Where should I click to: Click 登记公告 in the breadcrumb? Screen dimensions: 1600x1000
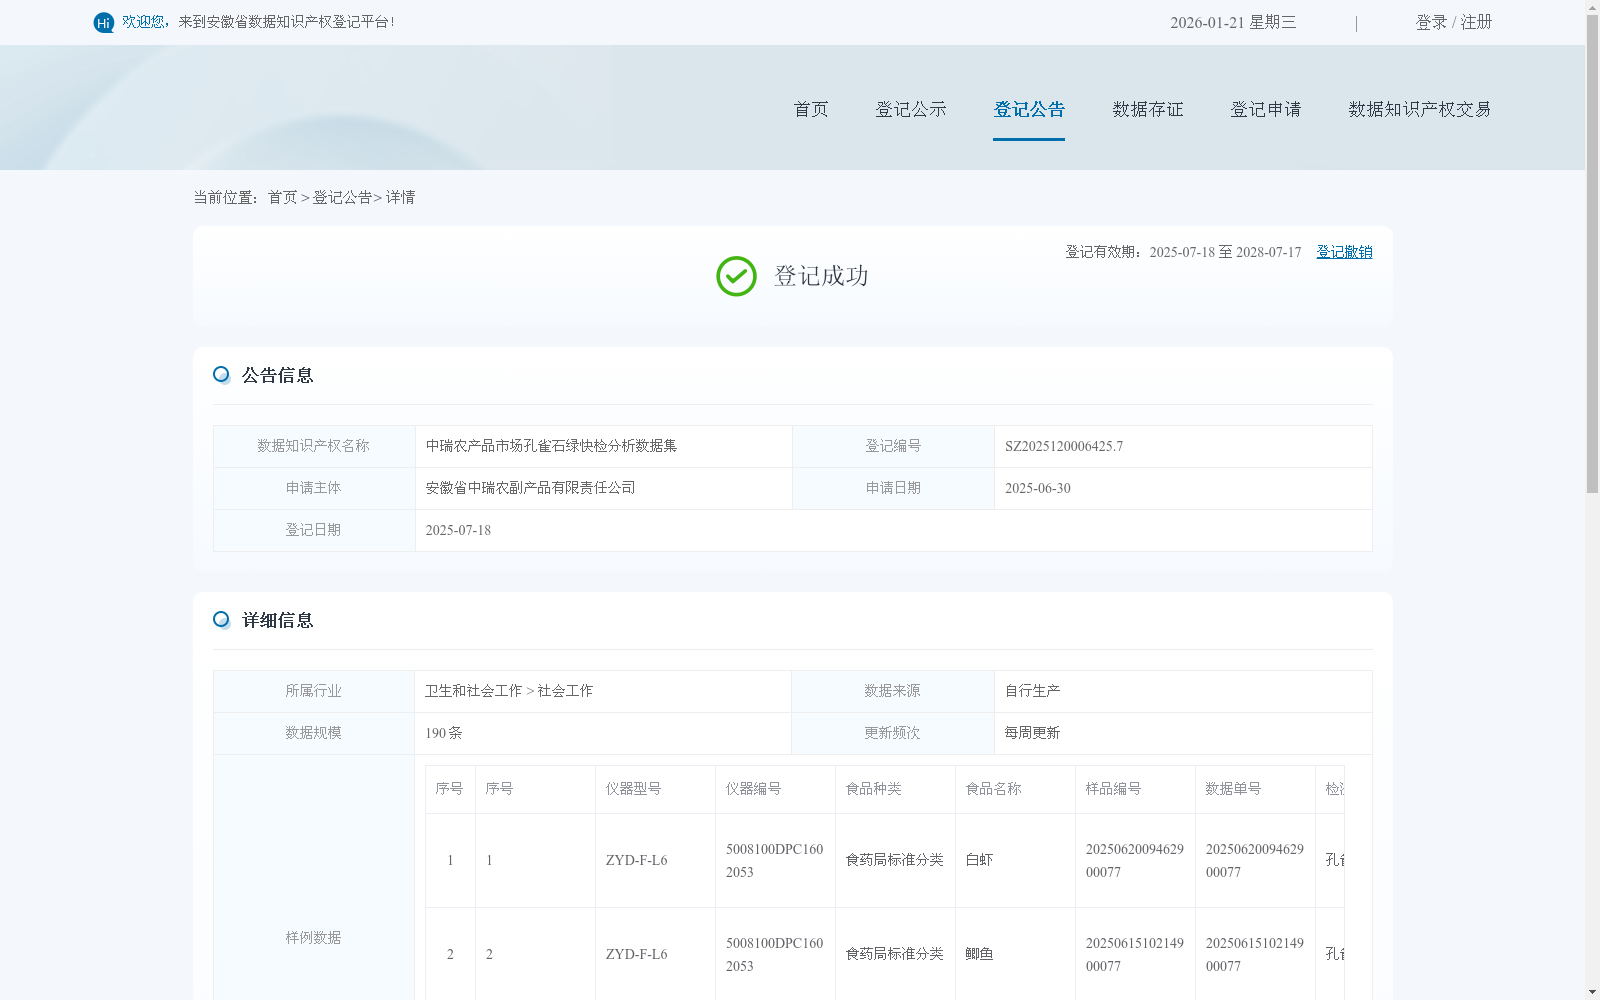(342, 198)
